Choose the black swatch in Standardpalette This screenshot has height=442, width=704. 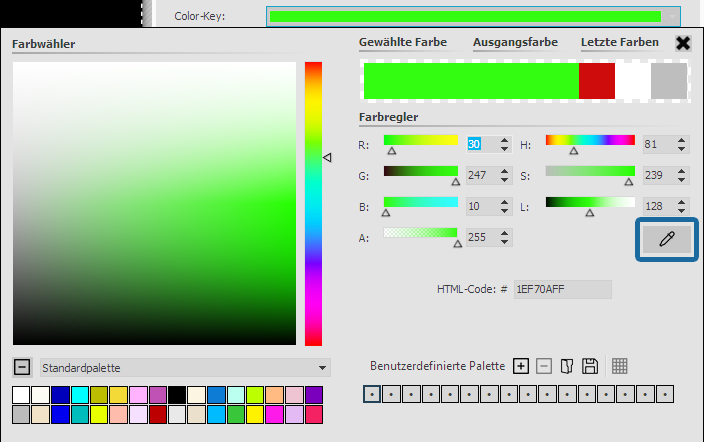tap(177, 395)
